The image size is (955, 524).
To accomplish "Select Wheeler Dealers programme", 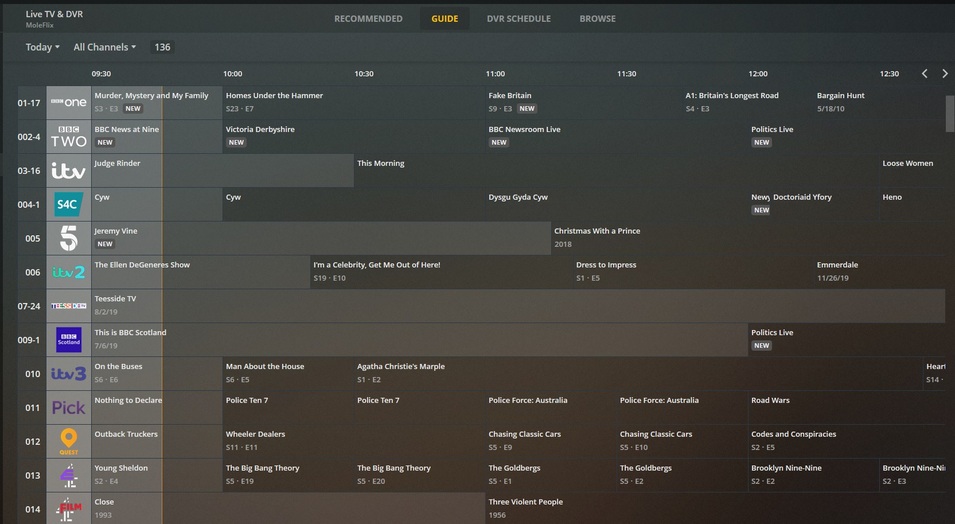I will click(x=354, y=442).
